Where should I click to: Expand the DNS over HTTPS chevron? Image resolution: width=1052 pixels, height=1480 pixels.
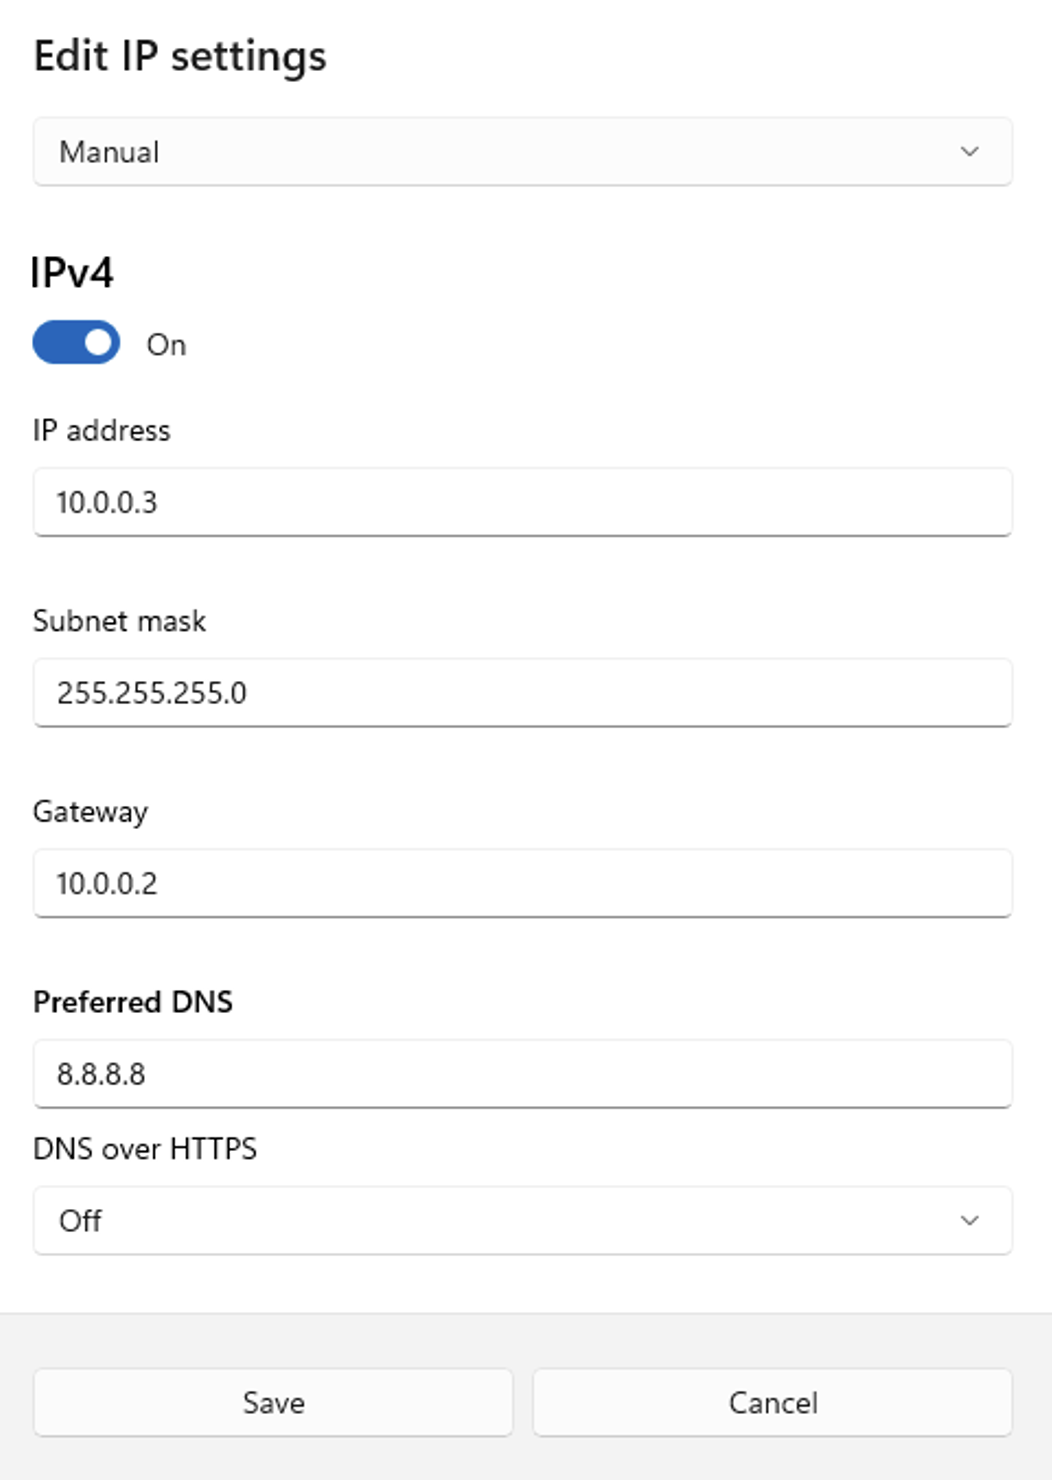click(968, 1220)
